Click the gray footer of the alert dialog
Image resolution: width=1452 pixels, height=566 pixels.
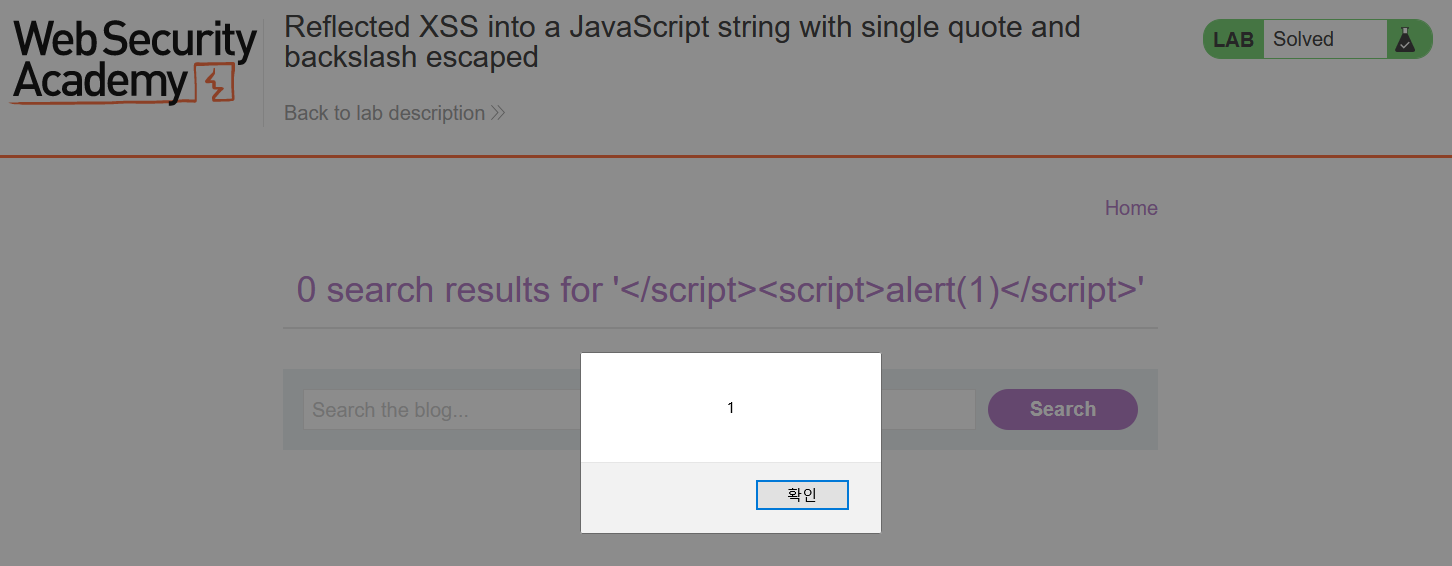click(660, 497)
